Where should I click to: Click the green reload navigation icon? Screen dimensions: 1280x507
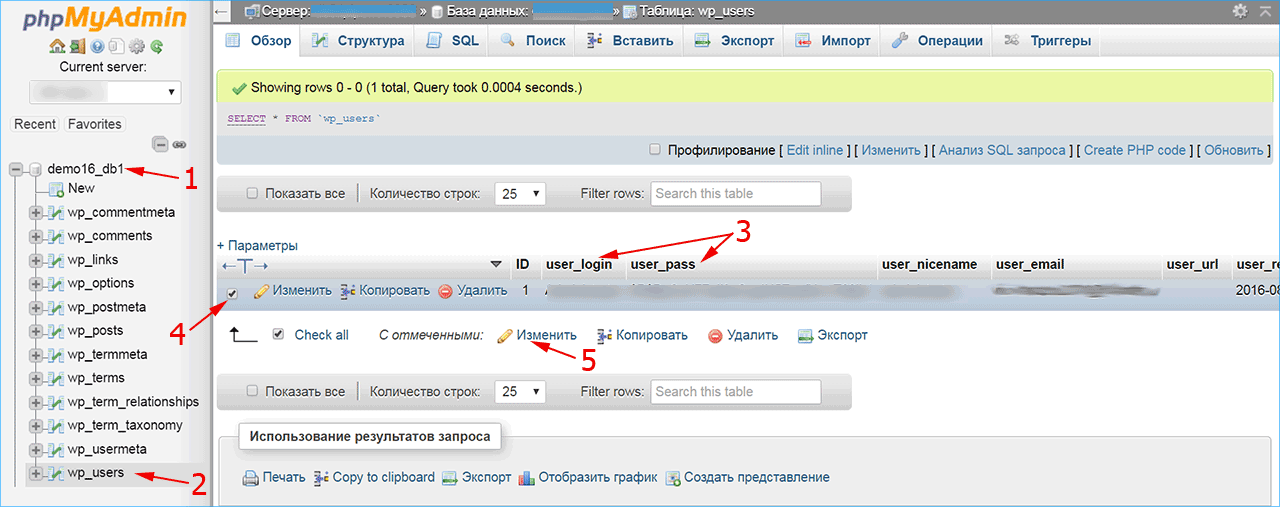click(157, 46)
